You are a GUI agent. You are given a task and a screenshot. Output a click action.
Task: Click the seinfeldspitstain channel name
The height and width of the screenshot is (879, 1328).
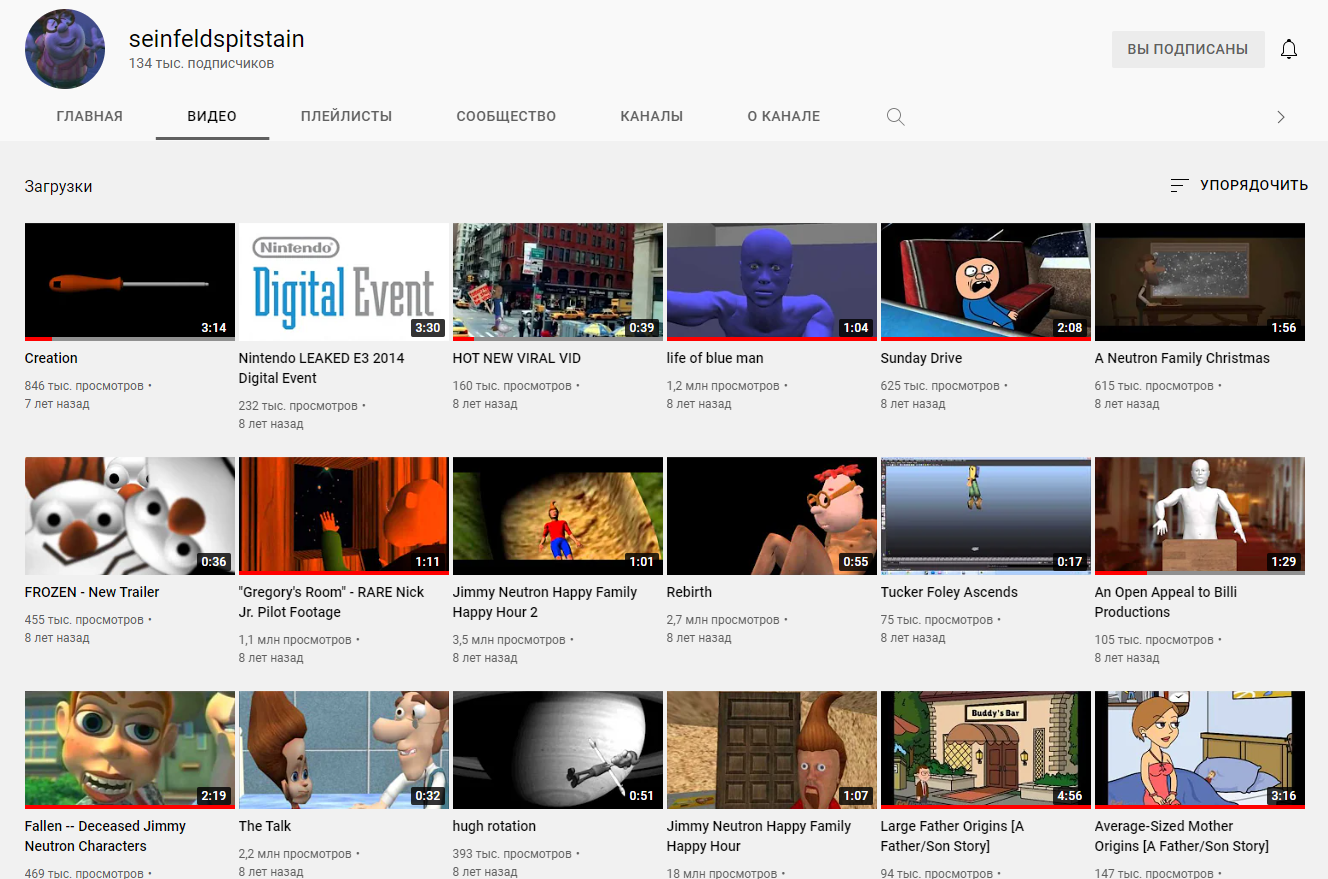coord(216,39)
